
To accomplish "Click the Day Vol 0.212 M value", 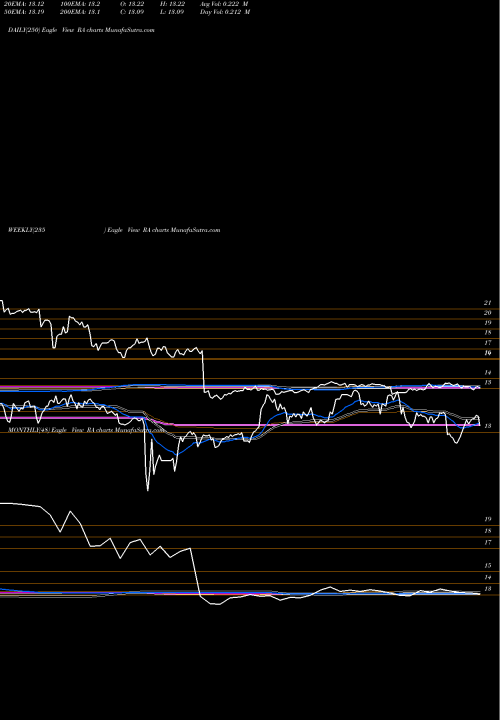I will [x=225, y=12].
